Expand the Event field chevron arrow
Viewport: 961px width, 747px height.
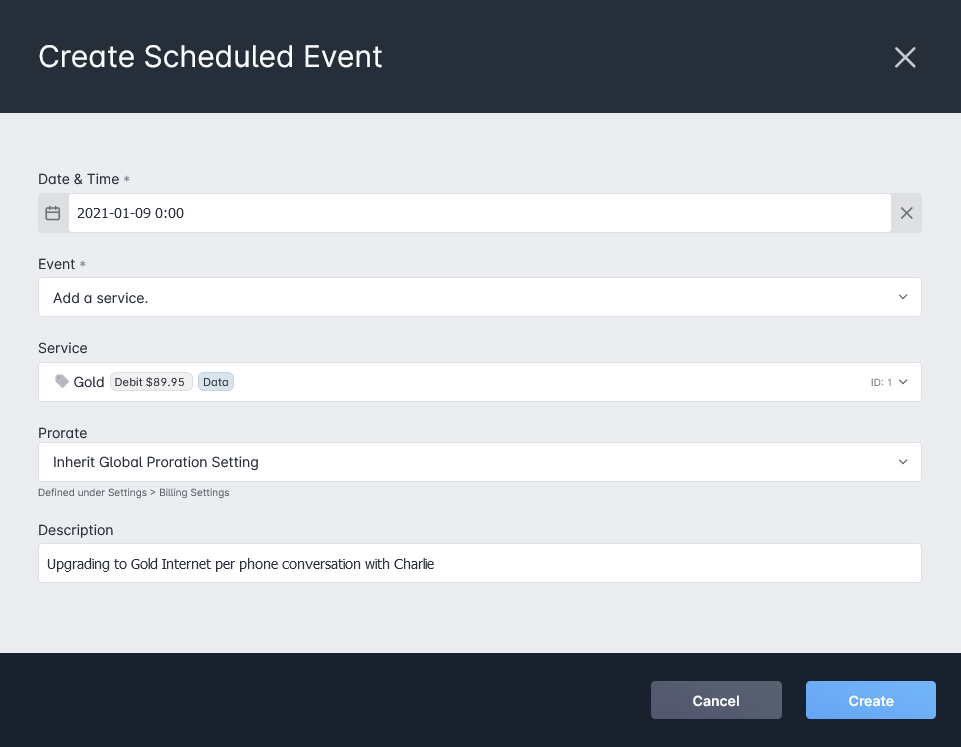(x=903, y=297)
